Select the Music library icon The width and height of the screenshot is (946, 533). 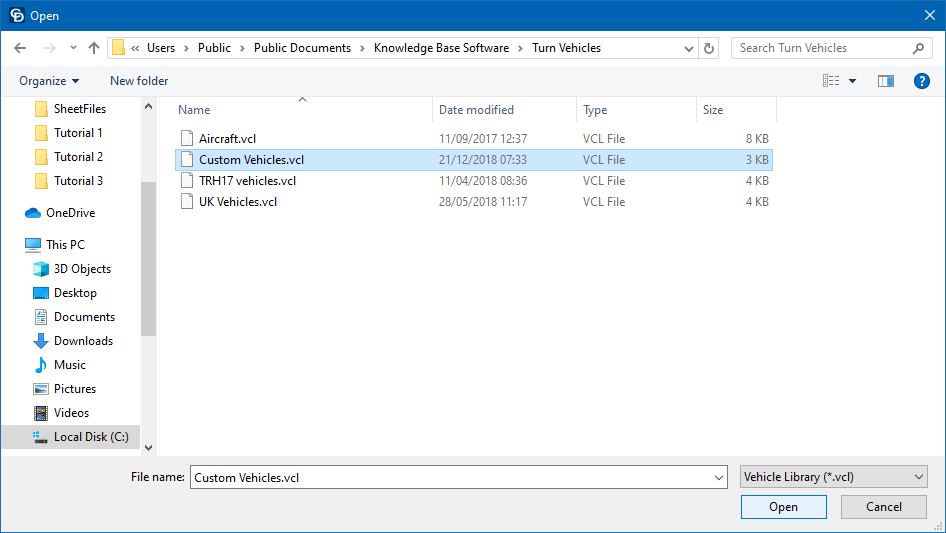(41, 365)
